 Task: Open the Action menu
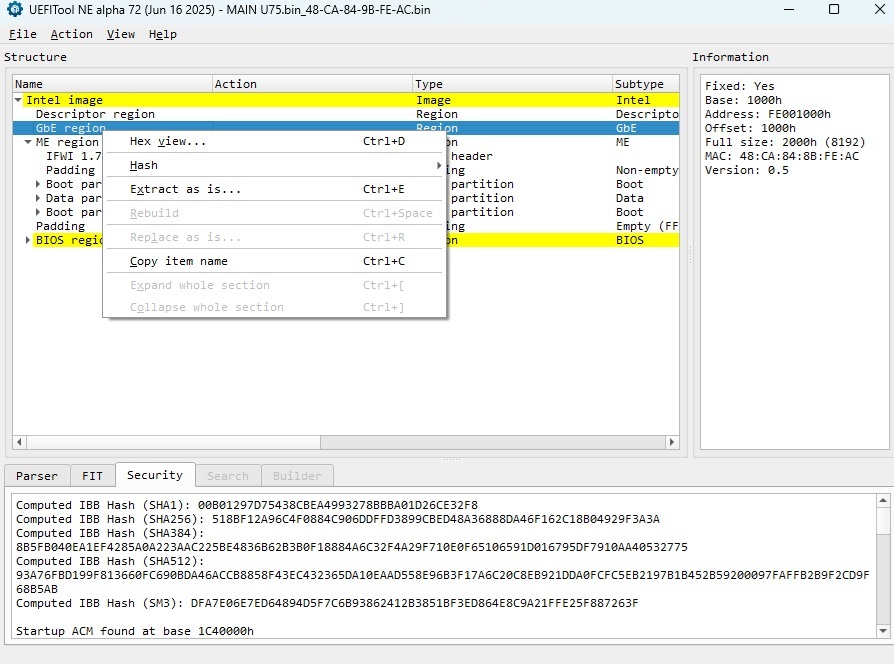coord(71,34)
